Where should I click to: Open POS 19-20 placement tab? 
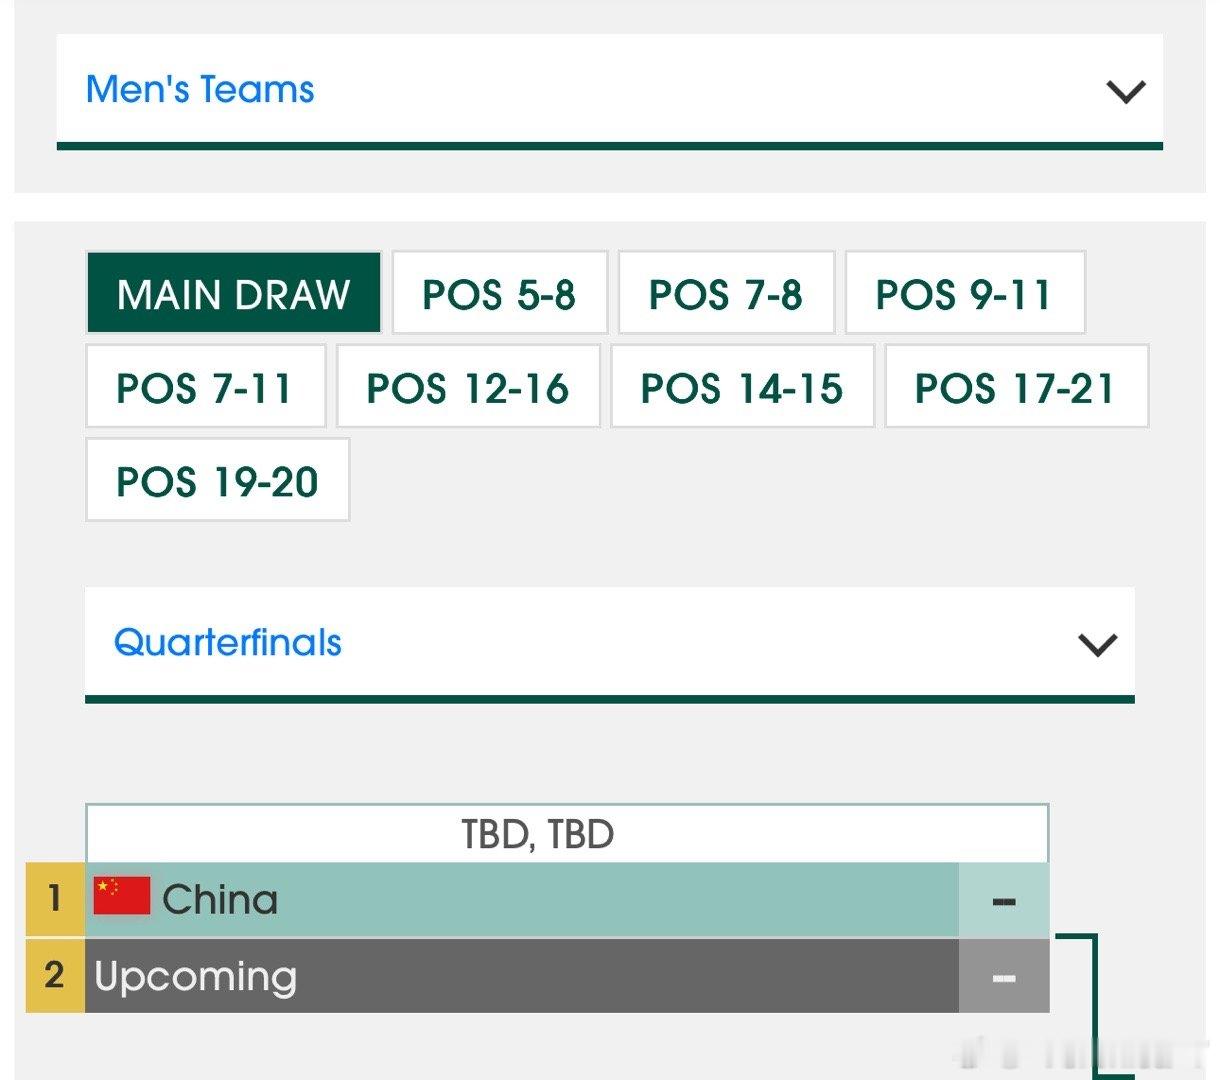(217, 481)
